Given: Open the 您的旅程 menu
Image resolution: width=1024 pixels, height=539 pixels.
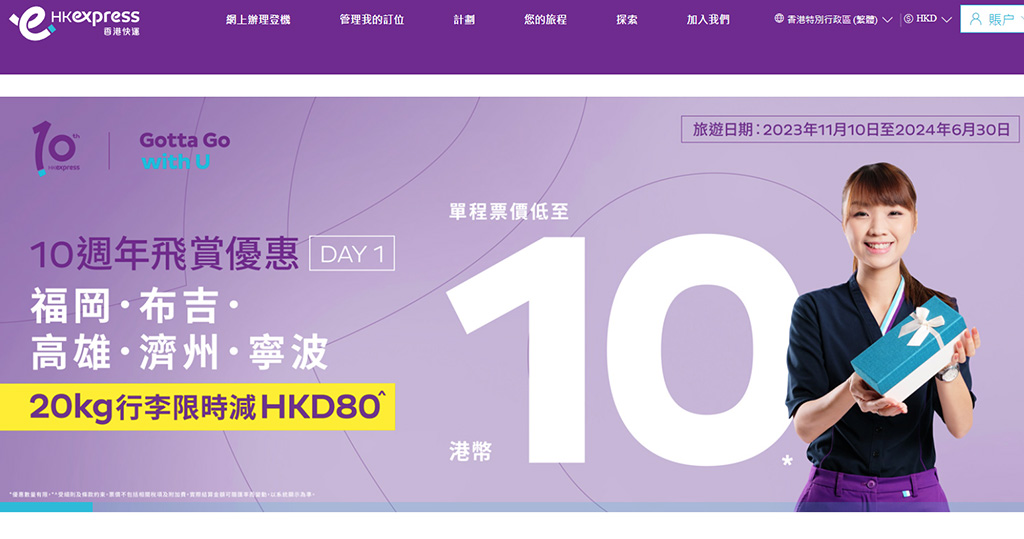Looking at the screenshot, I should [x=545, y=19].
